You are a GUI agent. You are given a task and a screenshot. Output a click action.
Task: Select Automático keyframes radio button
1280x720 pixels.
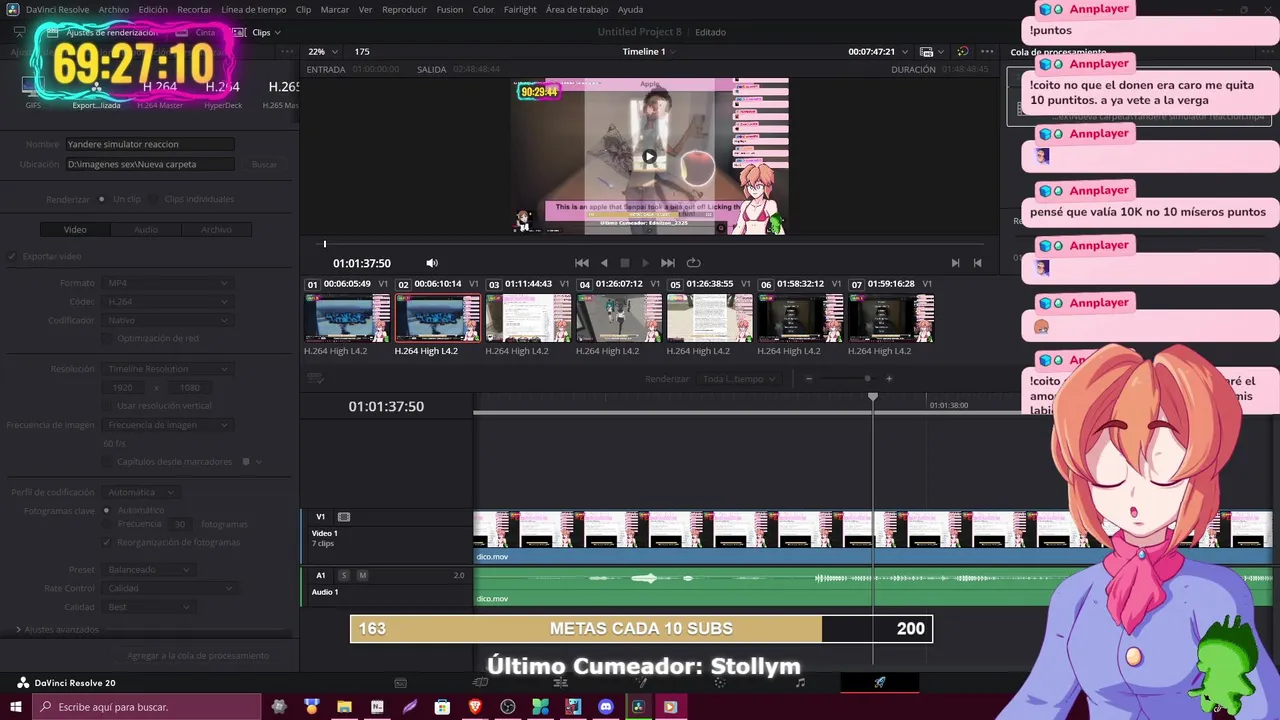click(x=107, y=510)
